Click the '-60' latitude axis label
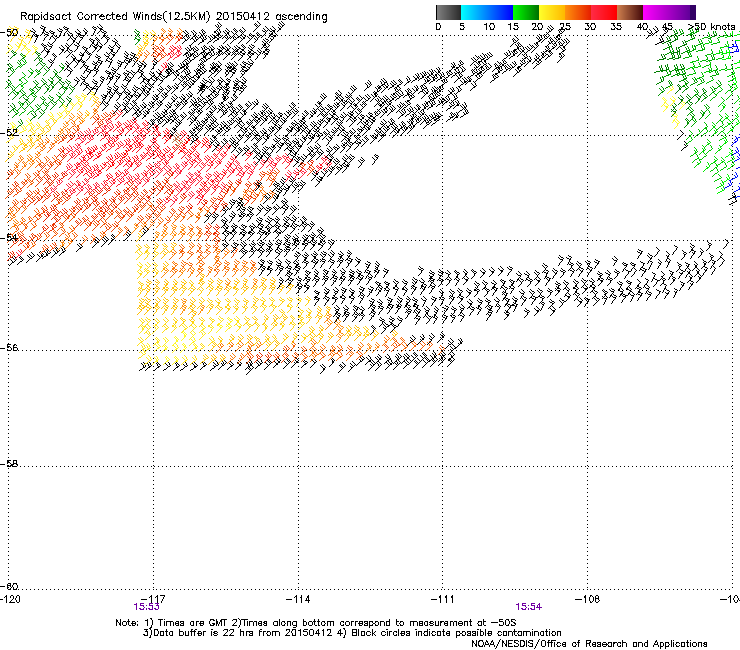Image resolution: width=740 pixels, height=650 pixels. click(x=9, y=587)
